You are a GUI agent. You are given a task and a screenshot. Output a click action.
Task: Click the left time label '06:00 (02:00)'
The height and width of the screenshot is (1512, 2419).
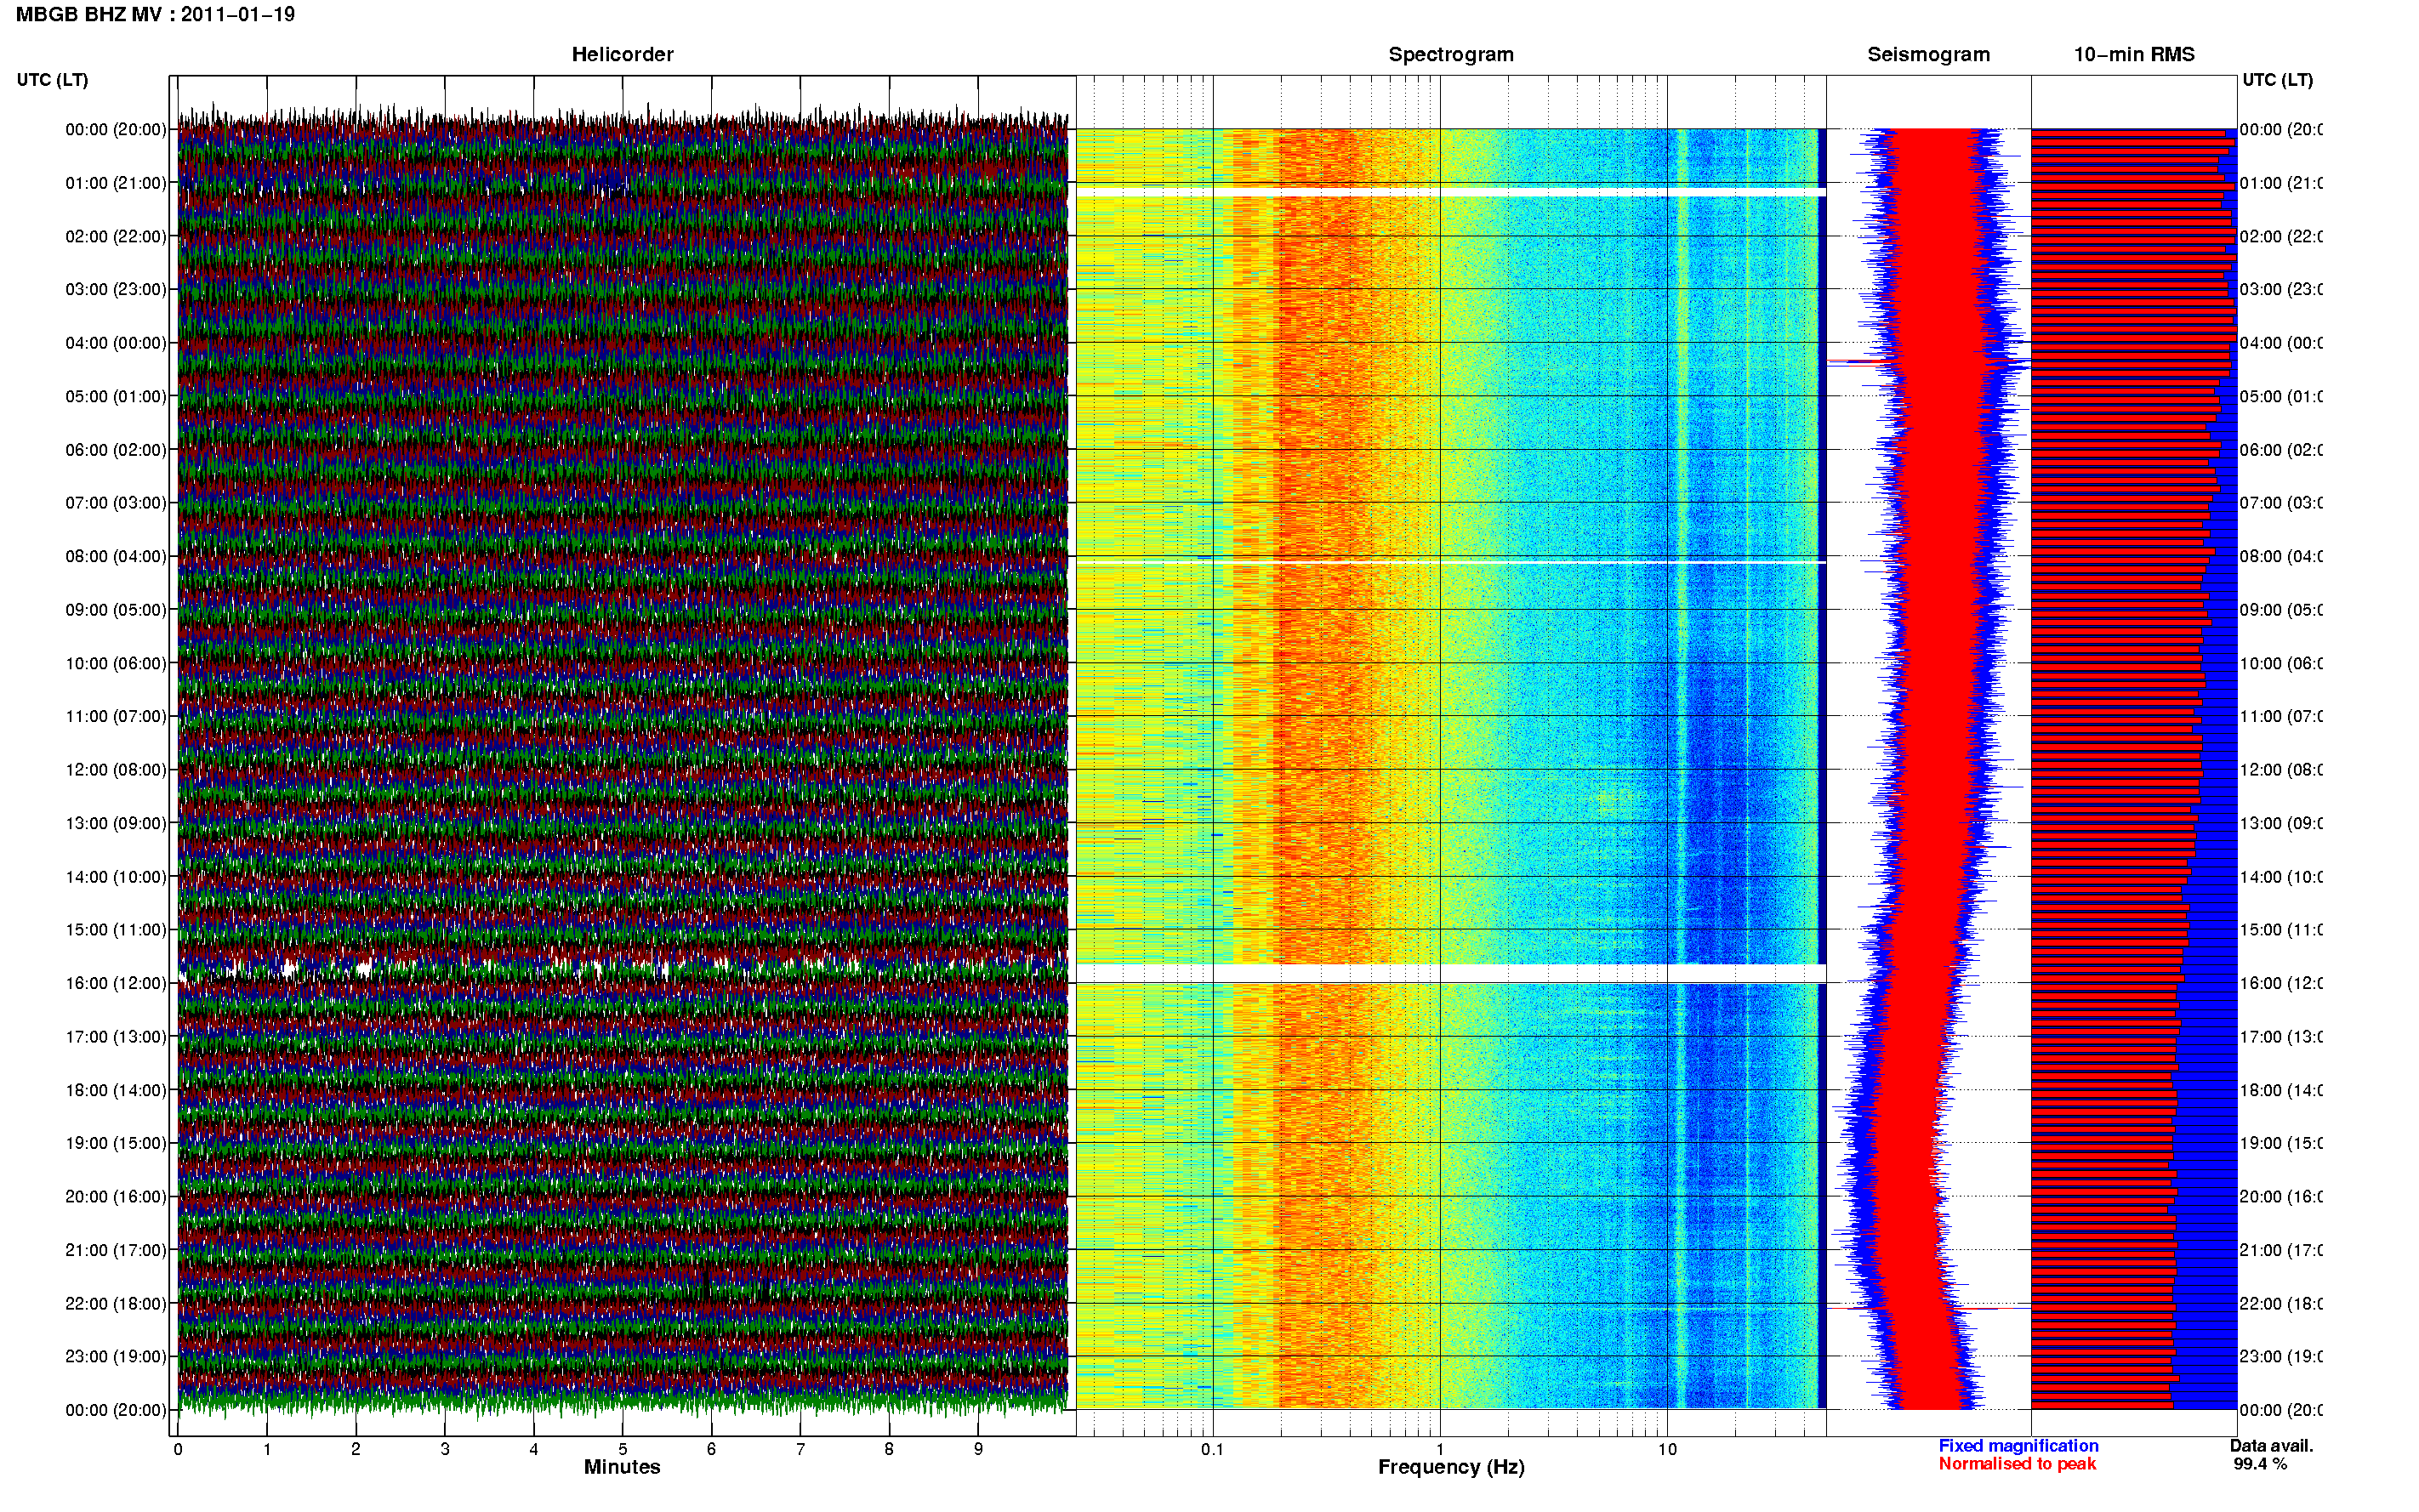(116, 450)
